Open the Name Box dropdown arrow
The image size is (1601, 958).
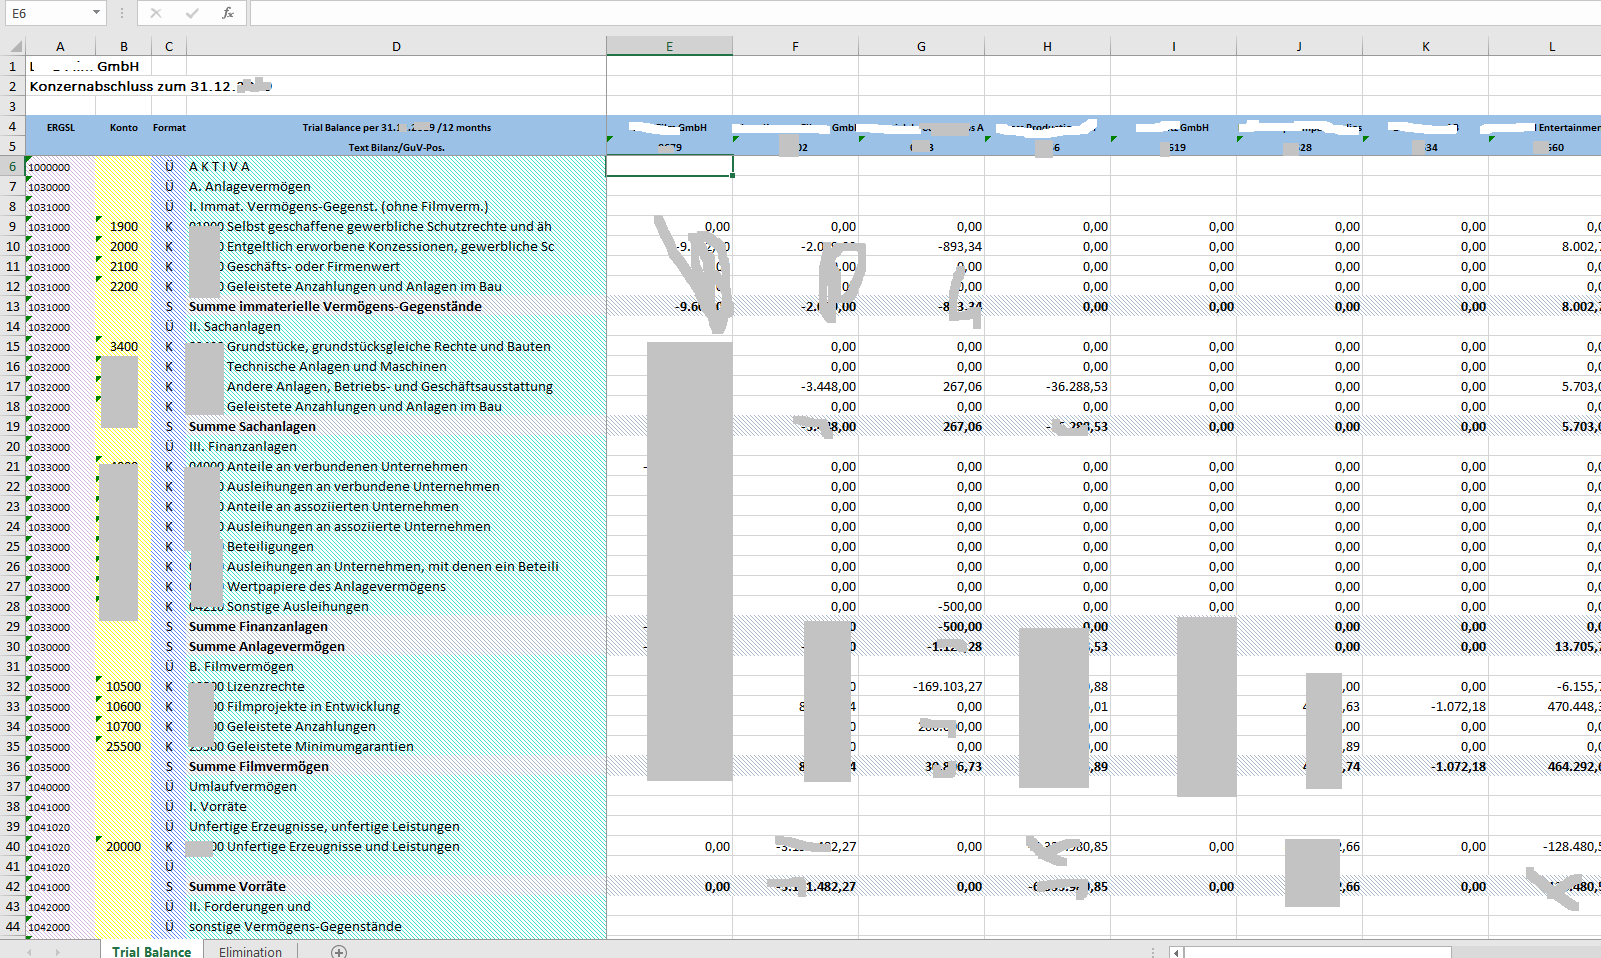(96, 13)
